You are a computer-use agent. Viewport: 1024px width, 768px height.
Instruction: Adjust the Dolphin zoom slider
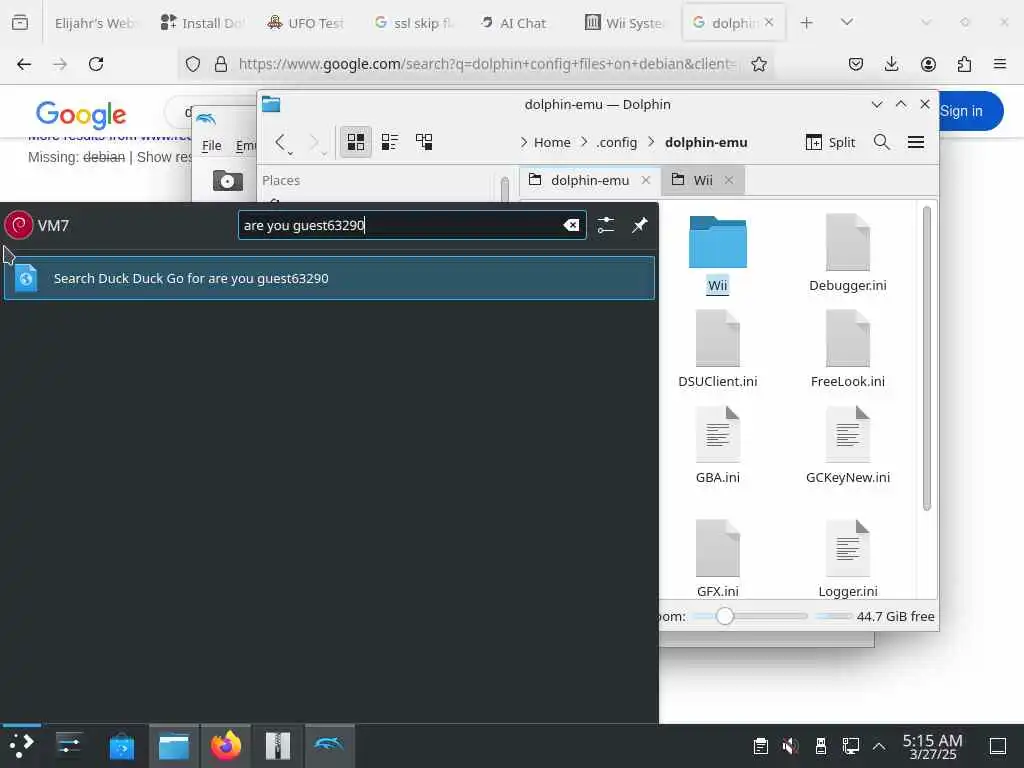[x=750, y=616]
